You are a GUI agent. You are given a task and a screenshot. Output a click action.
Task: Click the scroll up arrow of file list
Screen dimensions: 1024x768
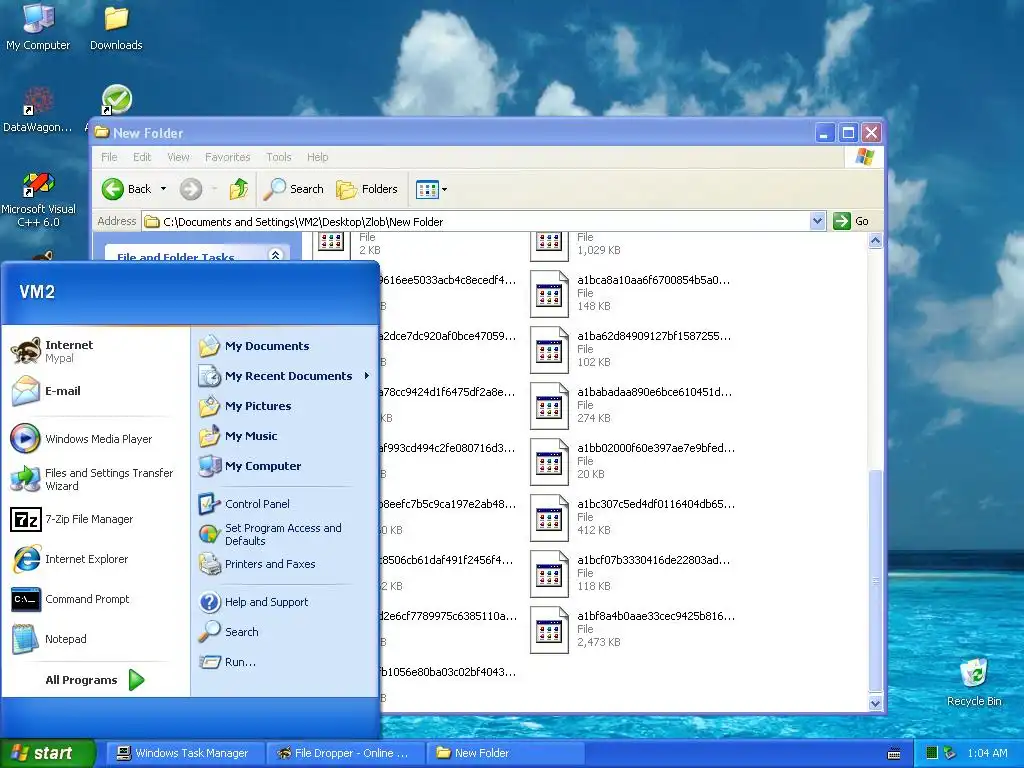click(875, 241)
